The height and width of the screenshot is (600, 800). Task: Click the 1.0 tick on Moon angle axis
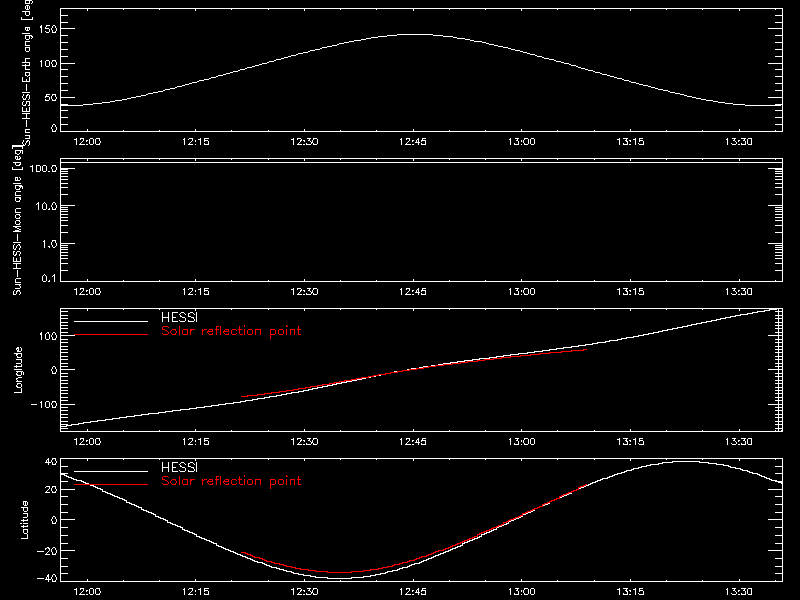[x=49, y=244]
